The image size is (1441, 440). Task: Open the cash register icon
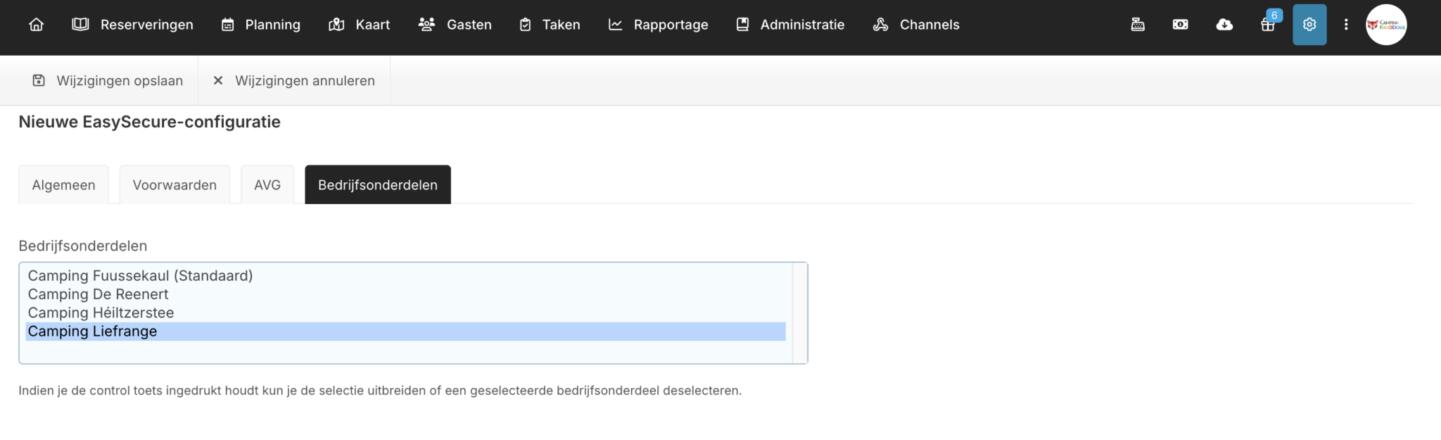tap(1137, 25)
